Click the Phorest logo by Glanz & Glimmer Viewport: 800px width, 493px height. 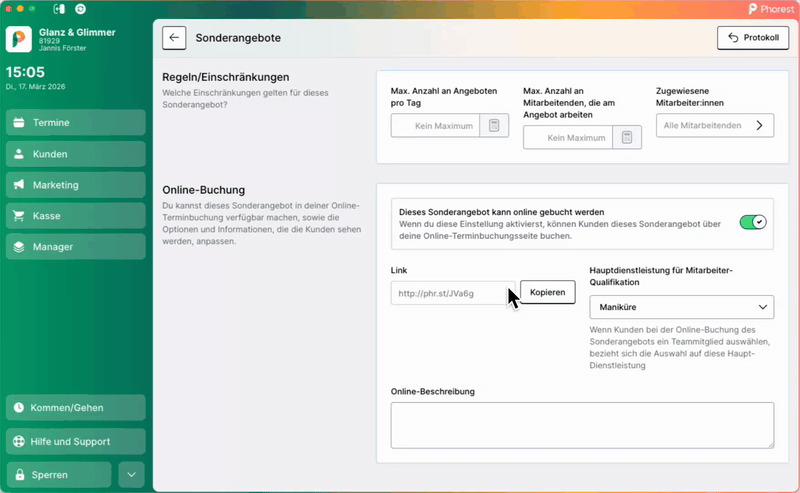(x=19, y=39)
